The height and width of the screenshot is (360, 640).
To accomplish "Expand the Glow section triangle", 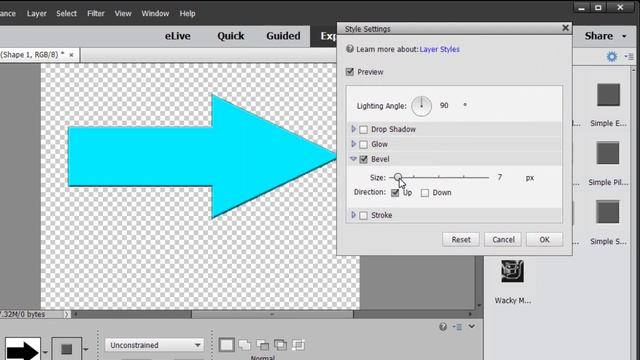I will tap(353, 144).
